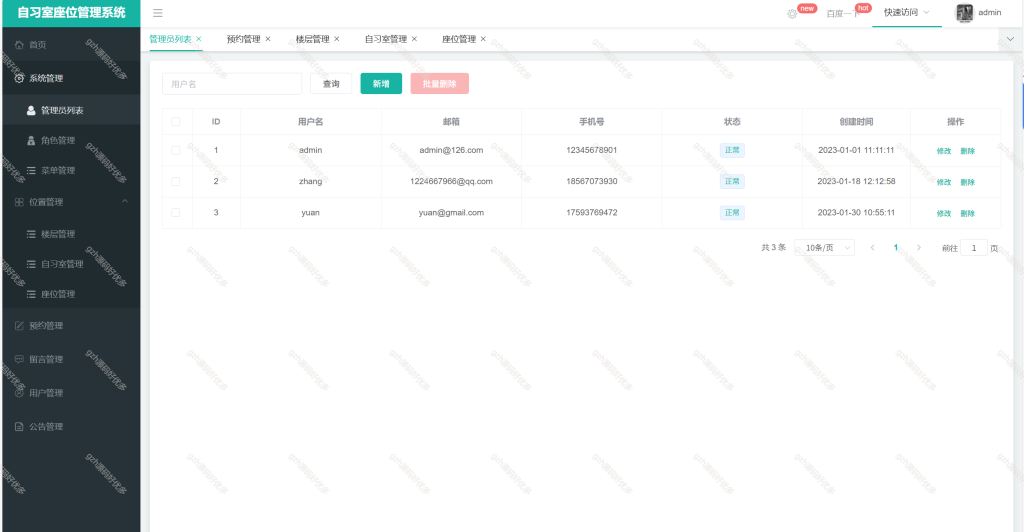This screenshot has height=532, width=1024.
Task: Click the 预约管理 edit icon in sidebar
Action: 19,326
